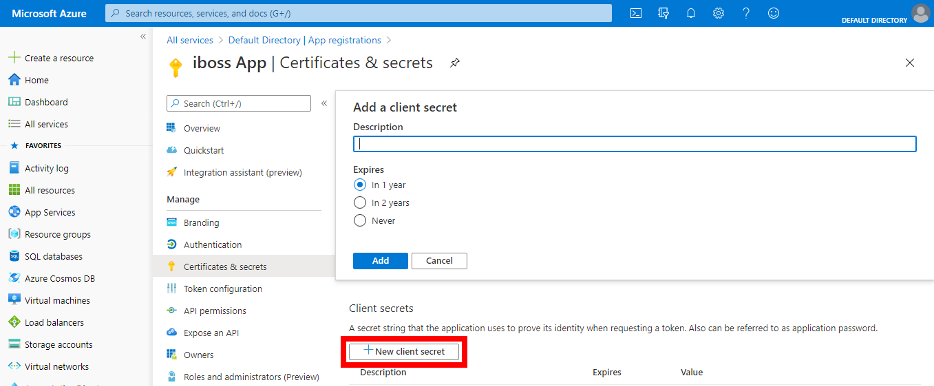934x386 pixels.
Task: Open Token configuration
Action: point(214,288)
